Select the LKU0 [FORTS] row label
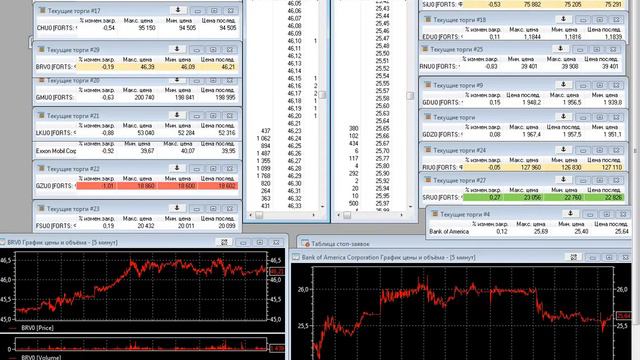 click(x=56, y=133)
